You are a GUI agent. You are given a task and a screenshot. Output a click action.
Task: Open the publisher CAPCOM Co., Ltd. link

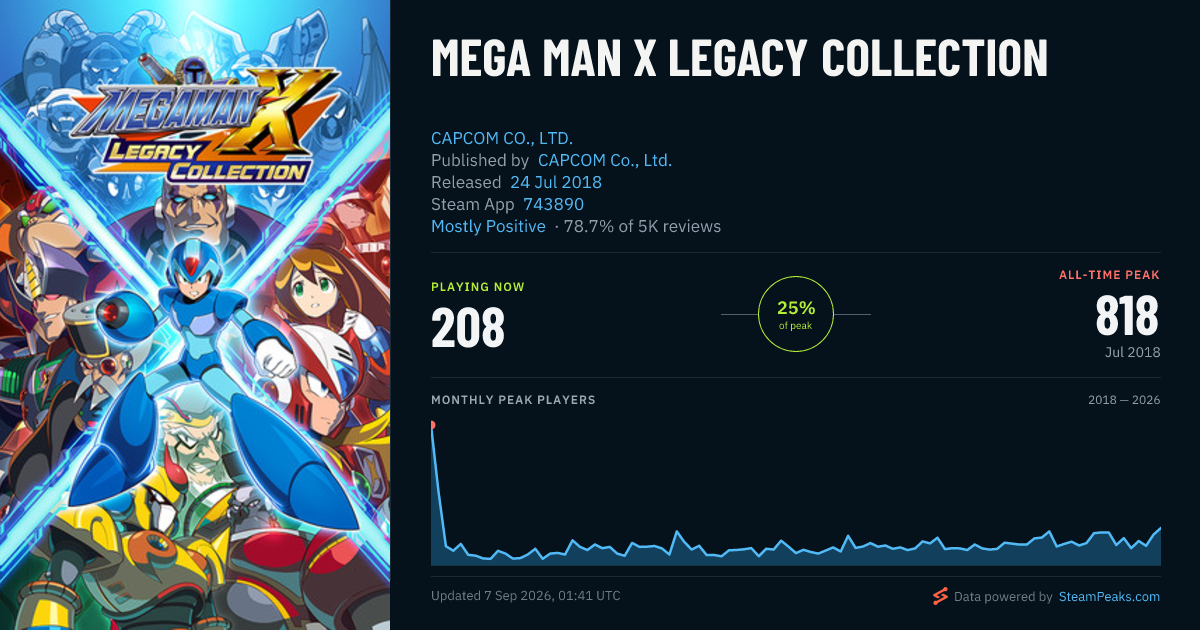(605, 160)
